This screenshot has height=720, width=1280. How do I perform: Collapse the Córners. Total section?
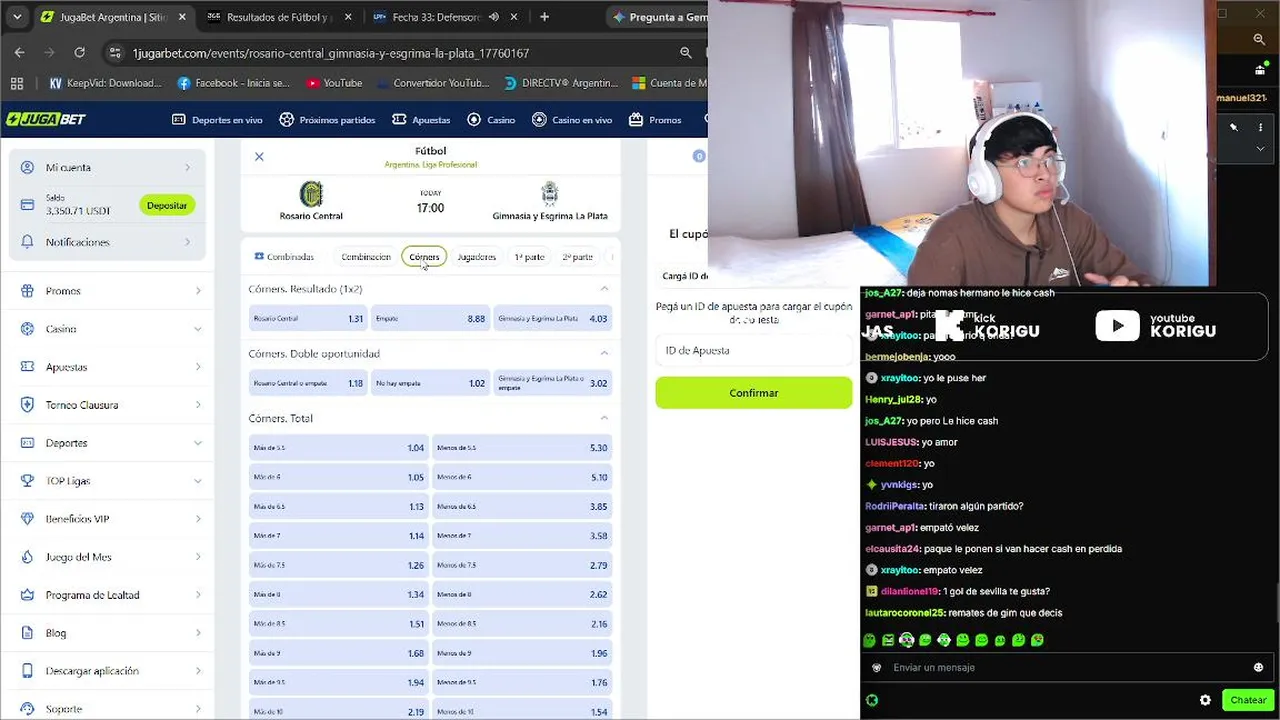[x=604, y=418]
